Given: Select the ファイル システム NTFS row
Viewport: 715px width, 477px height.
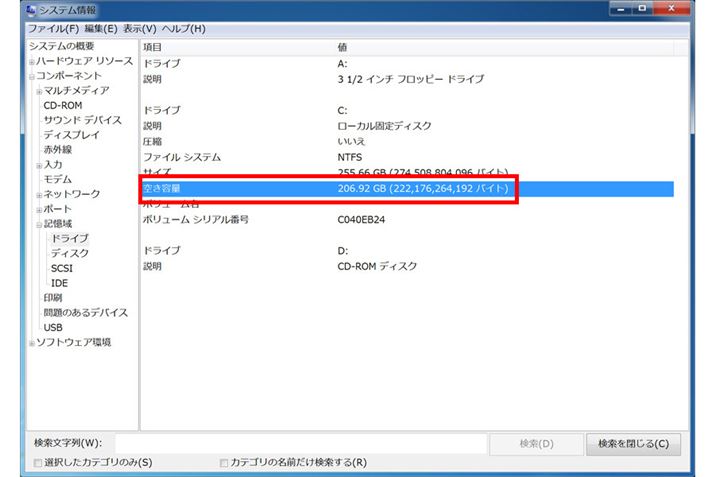Looking at the screenshot, I should (x=407, y=157).
